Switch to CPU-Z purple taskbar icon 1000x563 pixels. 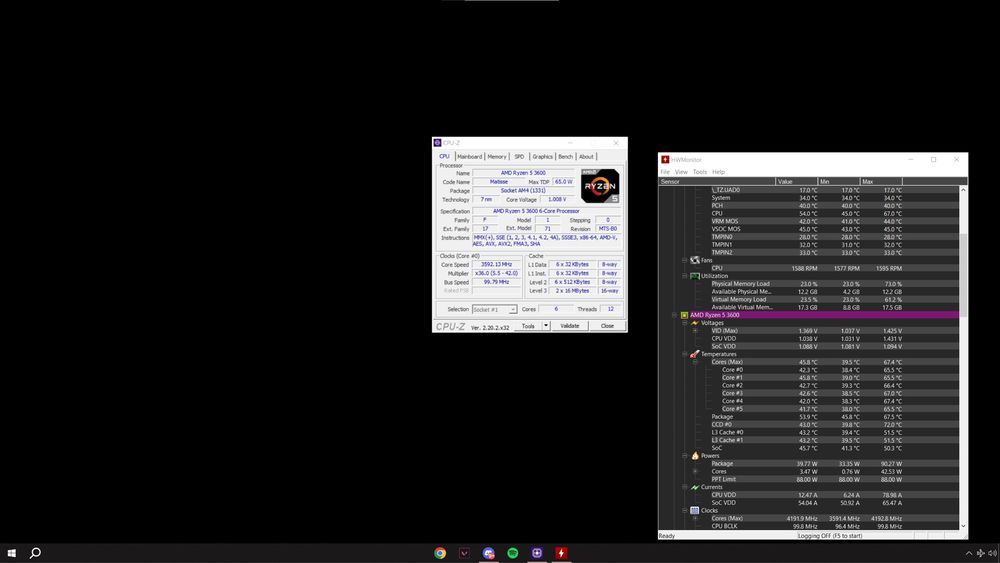click(x=537, y=553)
